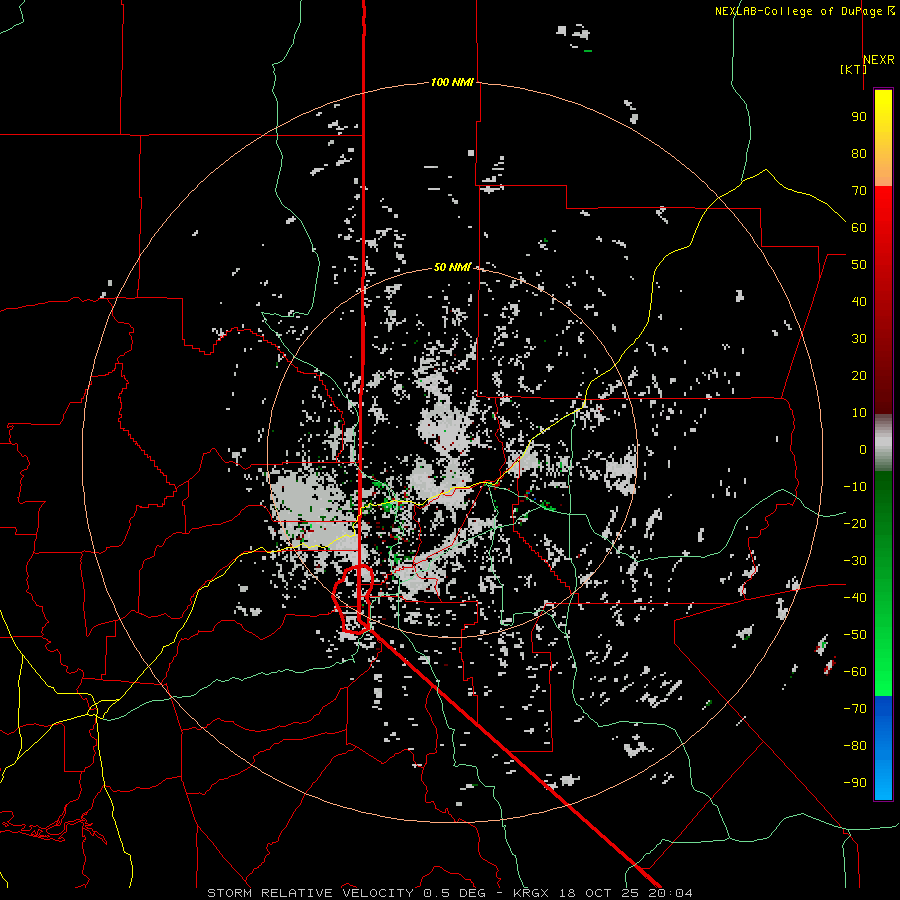Screen dimensions: 900x900
Task: Select the gray zero segment of color bar
Action: (883, 443)
